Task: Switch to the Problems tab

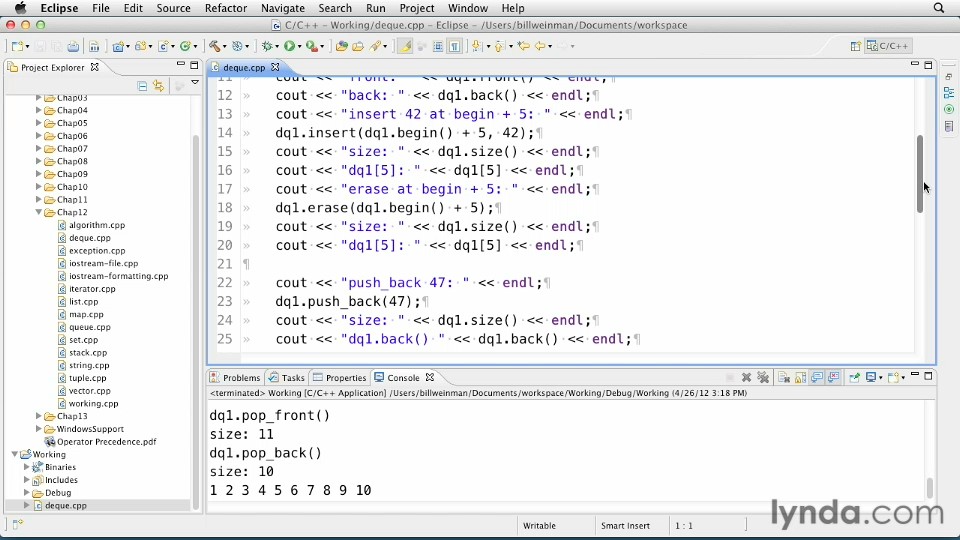Action: [235, 378]
